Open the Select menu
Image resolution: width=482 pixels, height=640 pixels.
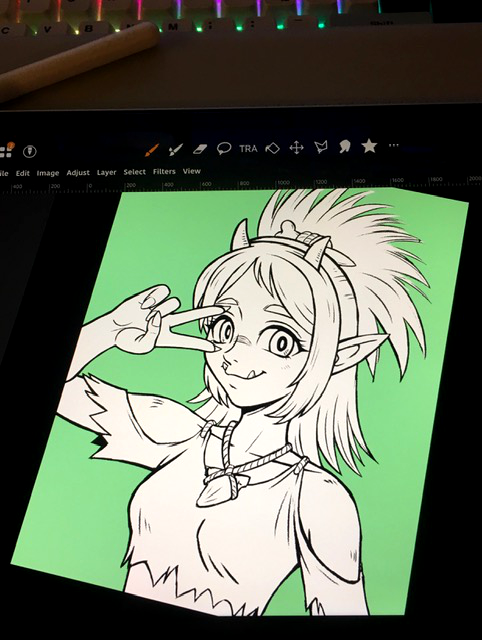pos(134,172)
